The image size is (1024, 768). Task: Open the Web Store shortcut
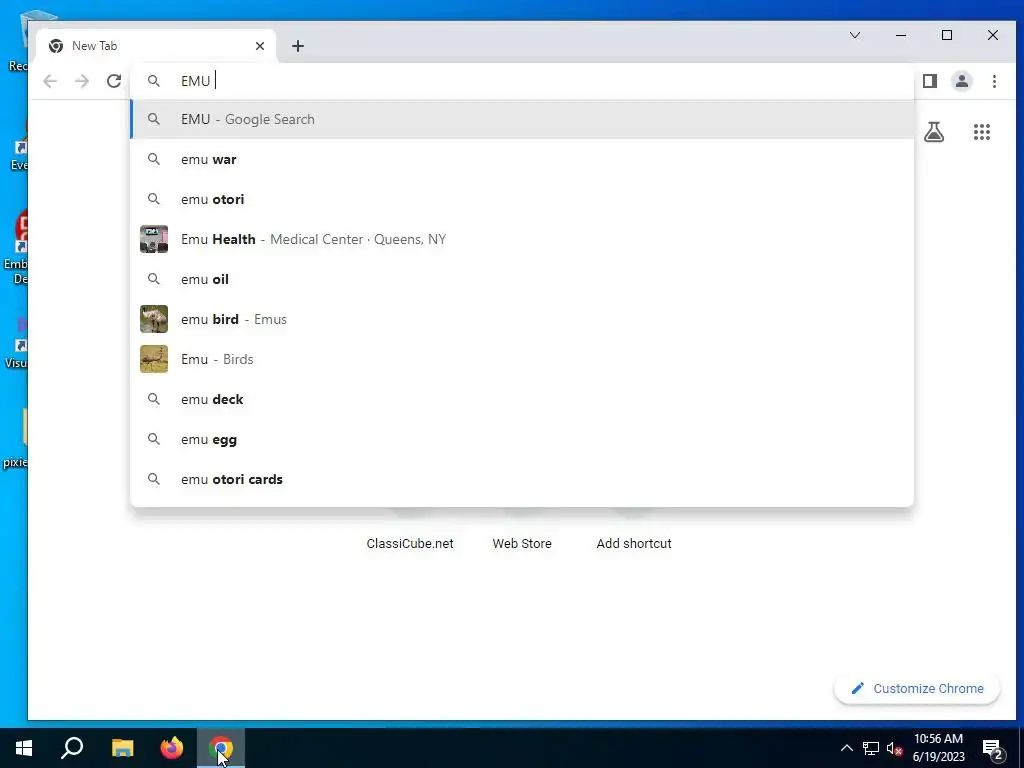[x=522, y=543]
